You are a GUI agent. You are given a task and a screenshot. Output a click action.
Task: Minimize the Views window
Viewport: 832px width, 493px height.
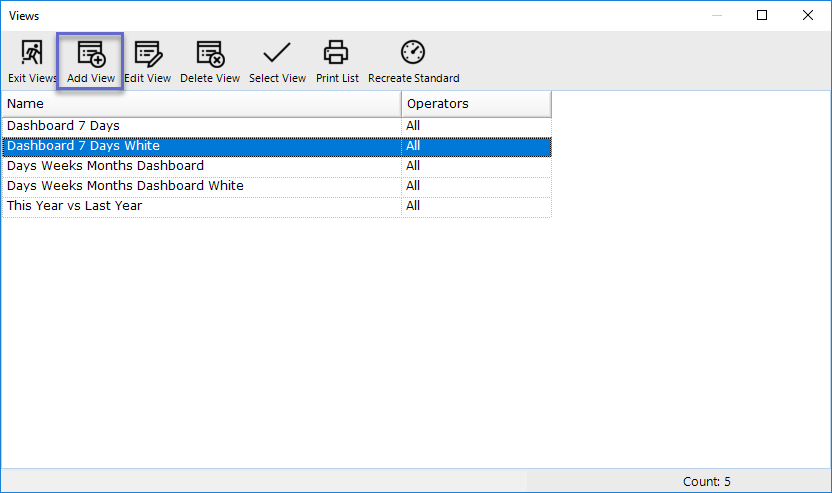[717, 15]
